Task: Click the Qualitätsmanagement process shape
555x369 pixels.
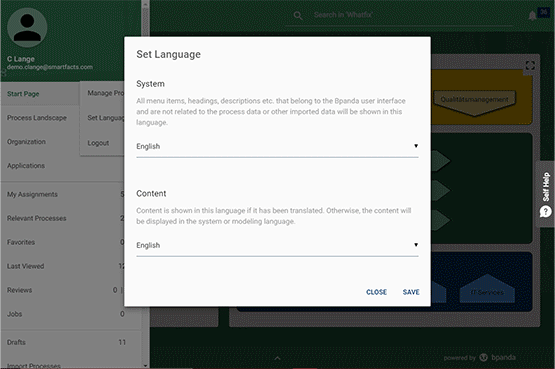Action: 474,103
